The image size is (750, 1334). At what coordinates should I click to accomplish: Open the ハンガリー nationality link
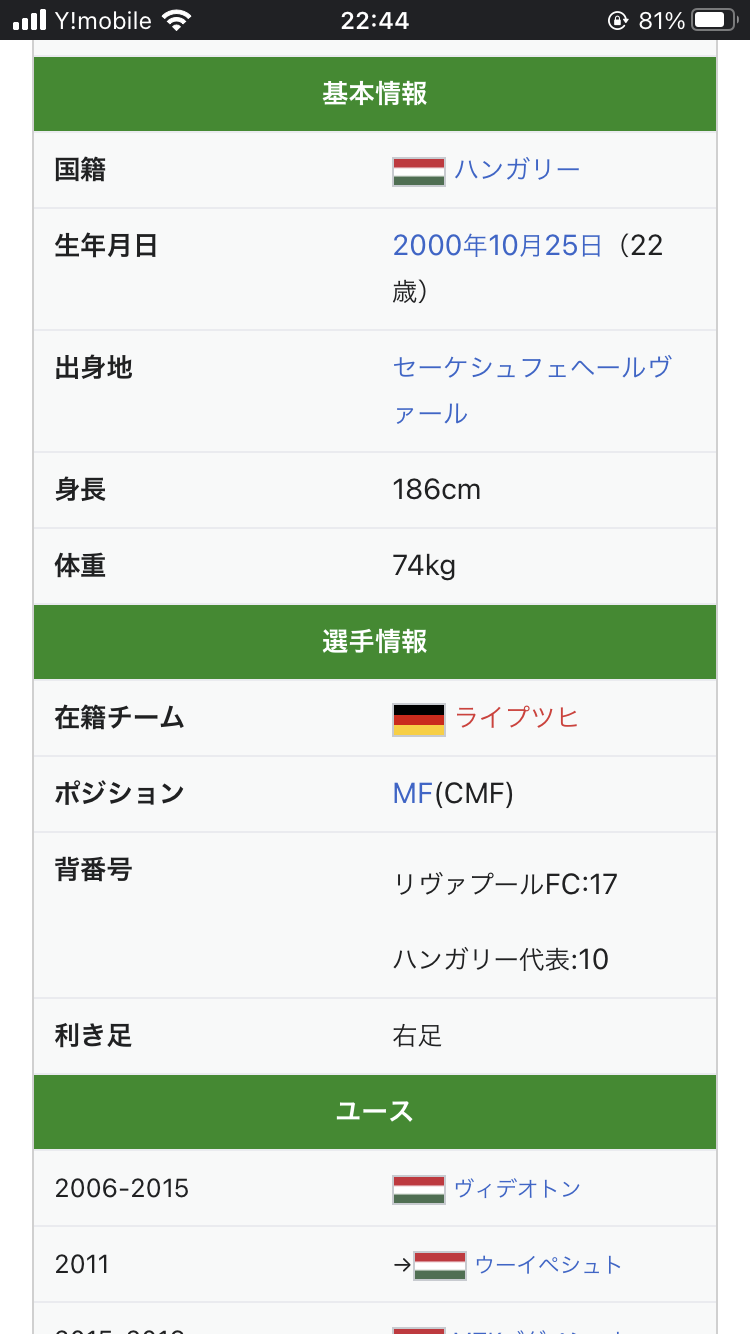[517, 169]
